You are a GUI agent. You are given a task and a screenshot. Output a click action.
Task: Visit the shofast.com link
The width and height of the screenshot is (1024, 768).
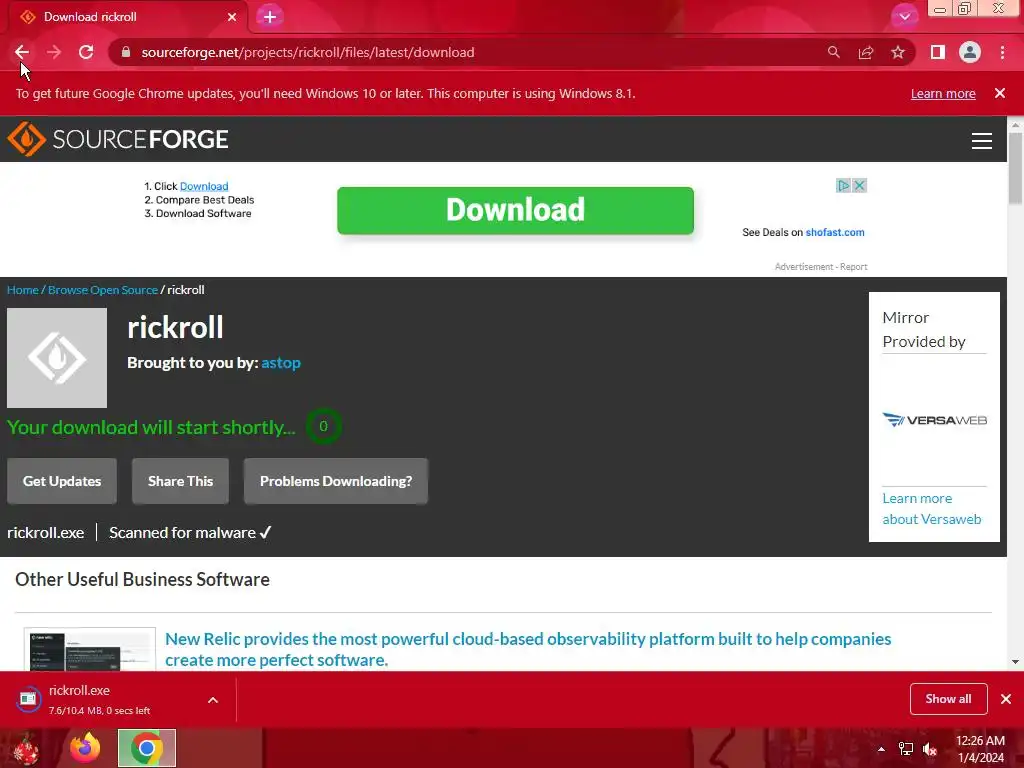click(835, 232)
